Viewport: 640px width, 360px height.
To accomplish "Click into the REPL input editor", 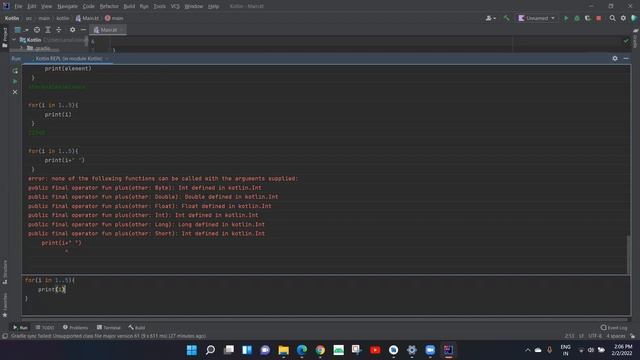I will coord(326,295).
